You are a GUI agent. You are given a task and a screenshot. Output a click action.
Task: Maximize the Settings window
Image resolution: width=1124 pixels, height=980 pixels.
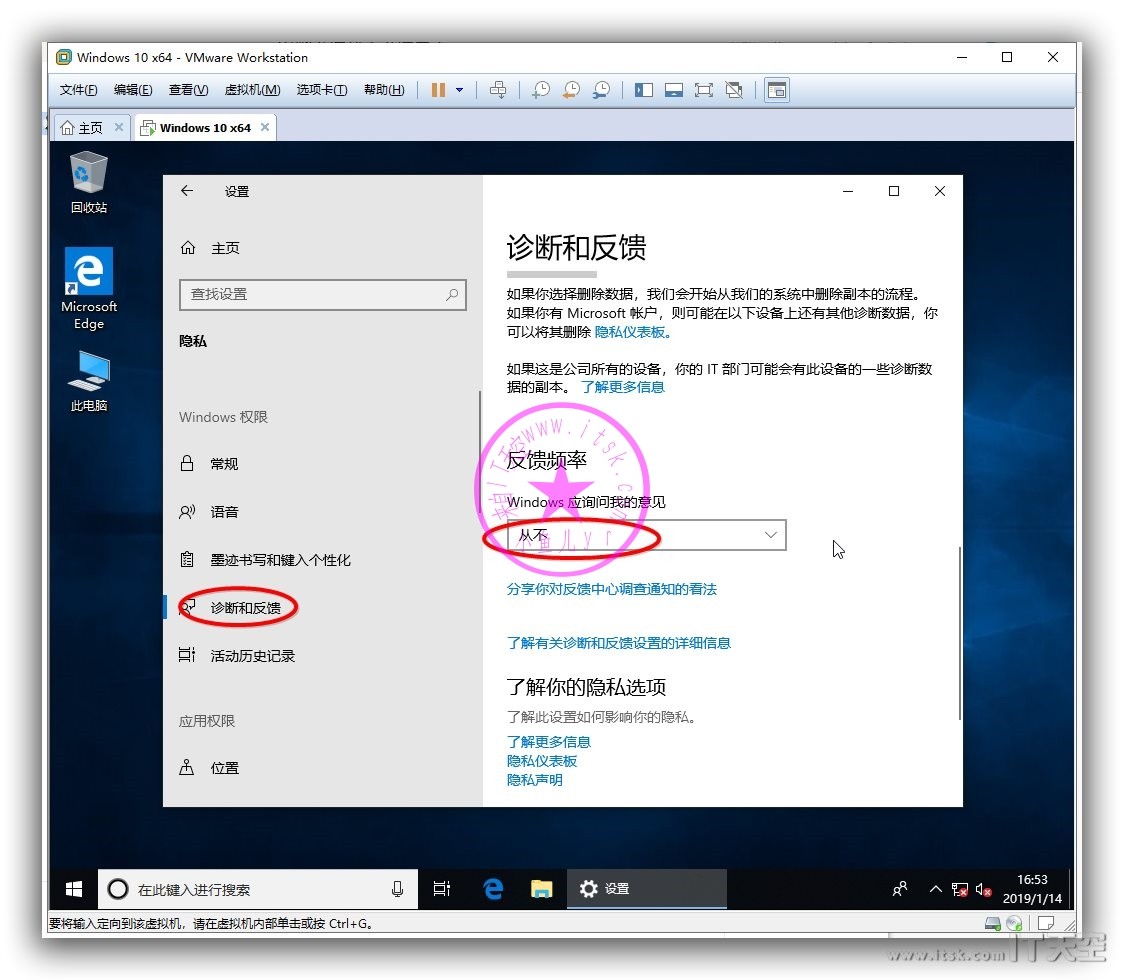point(894,191)
